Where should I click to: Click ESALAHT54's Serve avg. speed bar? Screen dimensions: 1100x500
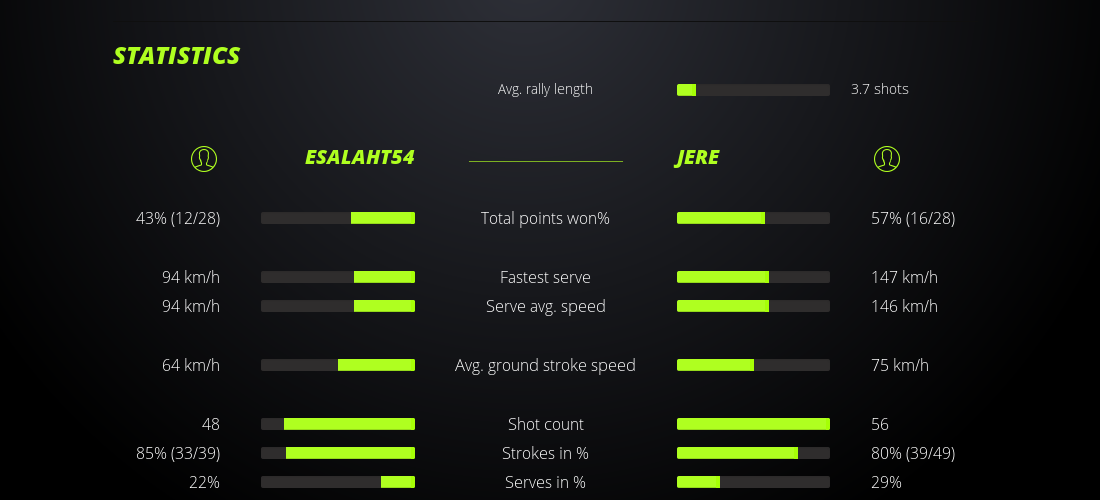(338, 306)
